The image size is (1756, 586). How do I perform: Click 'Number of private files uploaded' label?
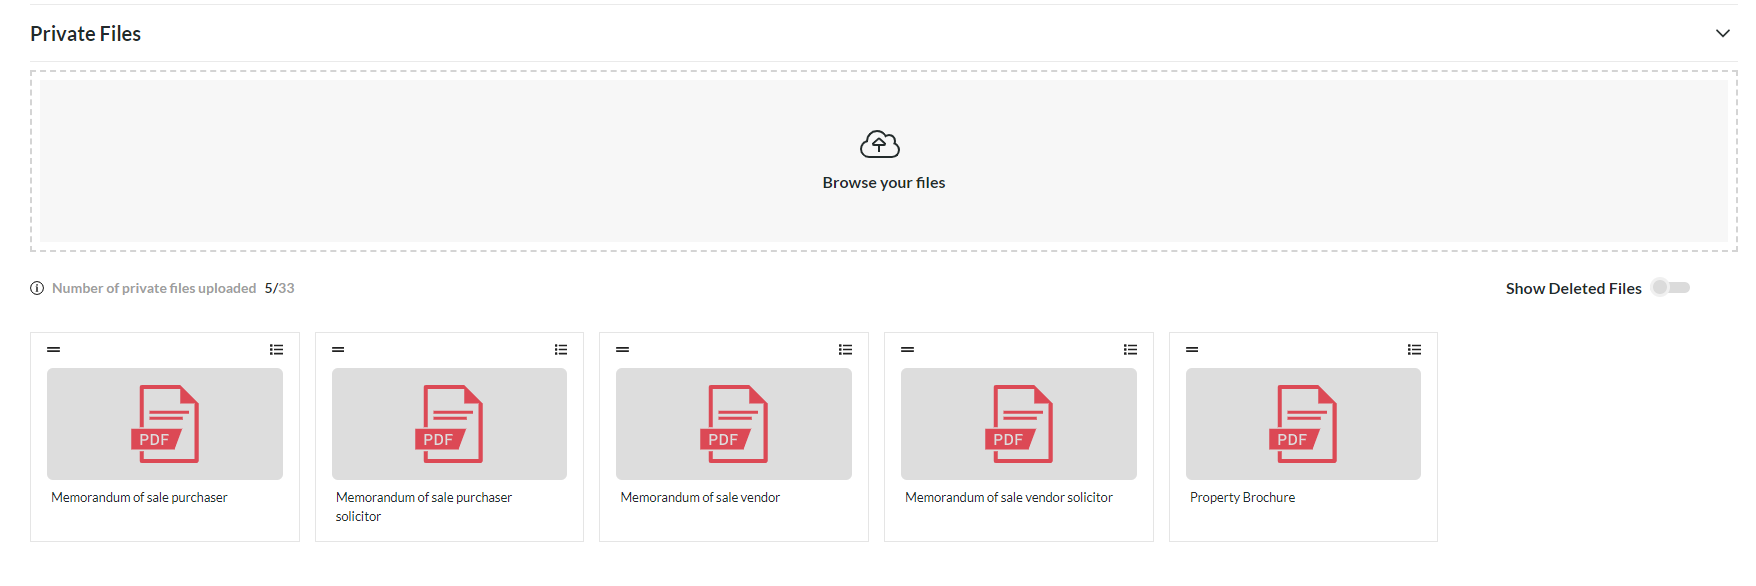(x=154, y=288)
